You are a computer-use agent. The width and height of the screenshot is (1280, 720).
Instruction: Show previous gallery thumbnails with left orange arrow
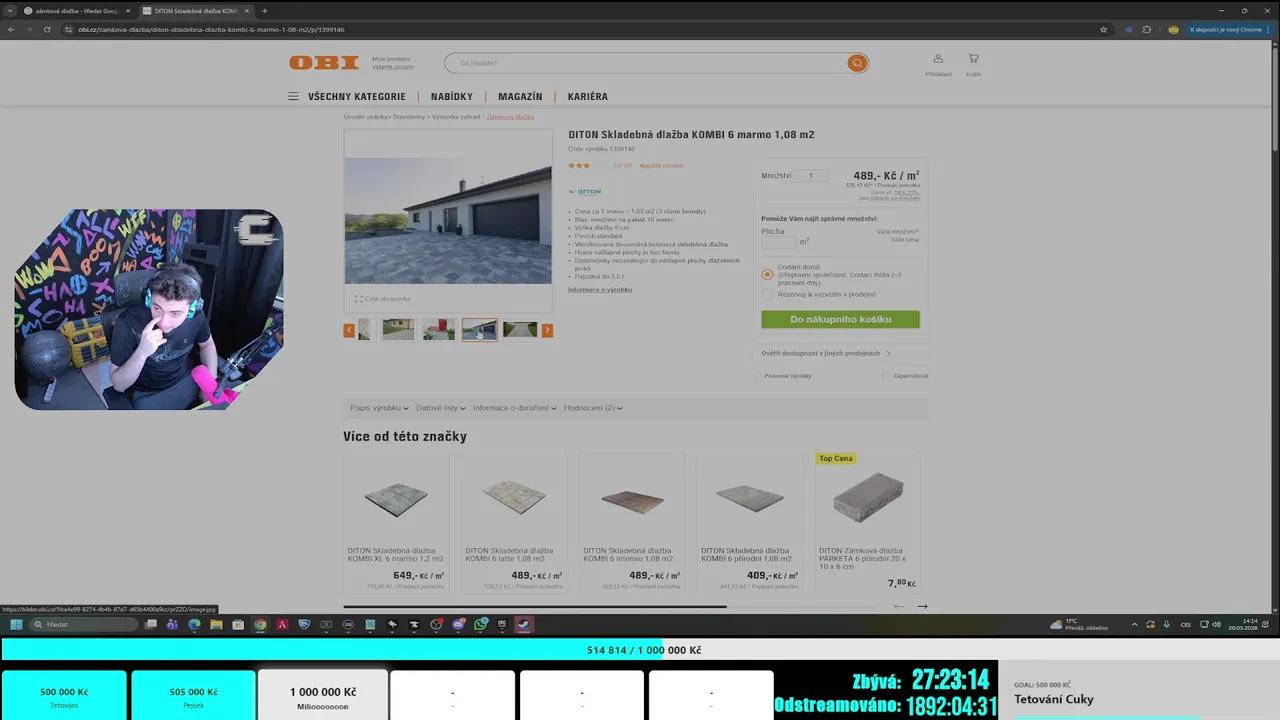(x=349, y=330)
